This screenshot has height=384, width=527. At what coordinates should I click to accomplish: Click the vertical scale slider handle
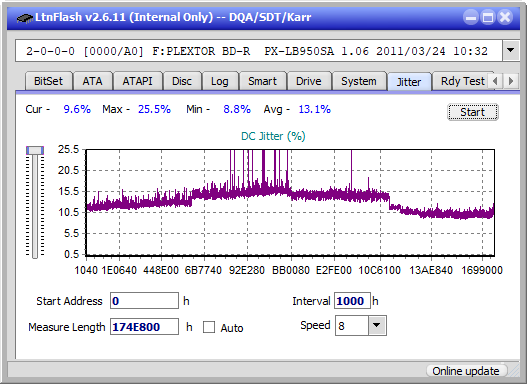(x=35, y=150)
